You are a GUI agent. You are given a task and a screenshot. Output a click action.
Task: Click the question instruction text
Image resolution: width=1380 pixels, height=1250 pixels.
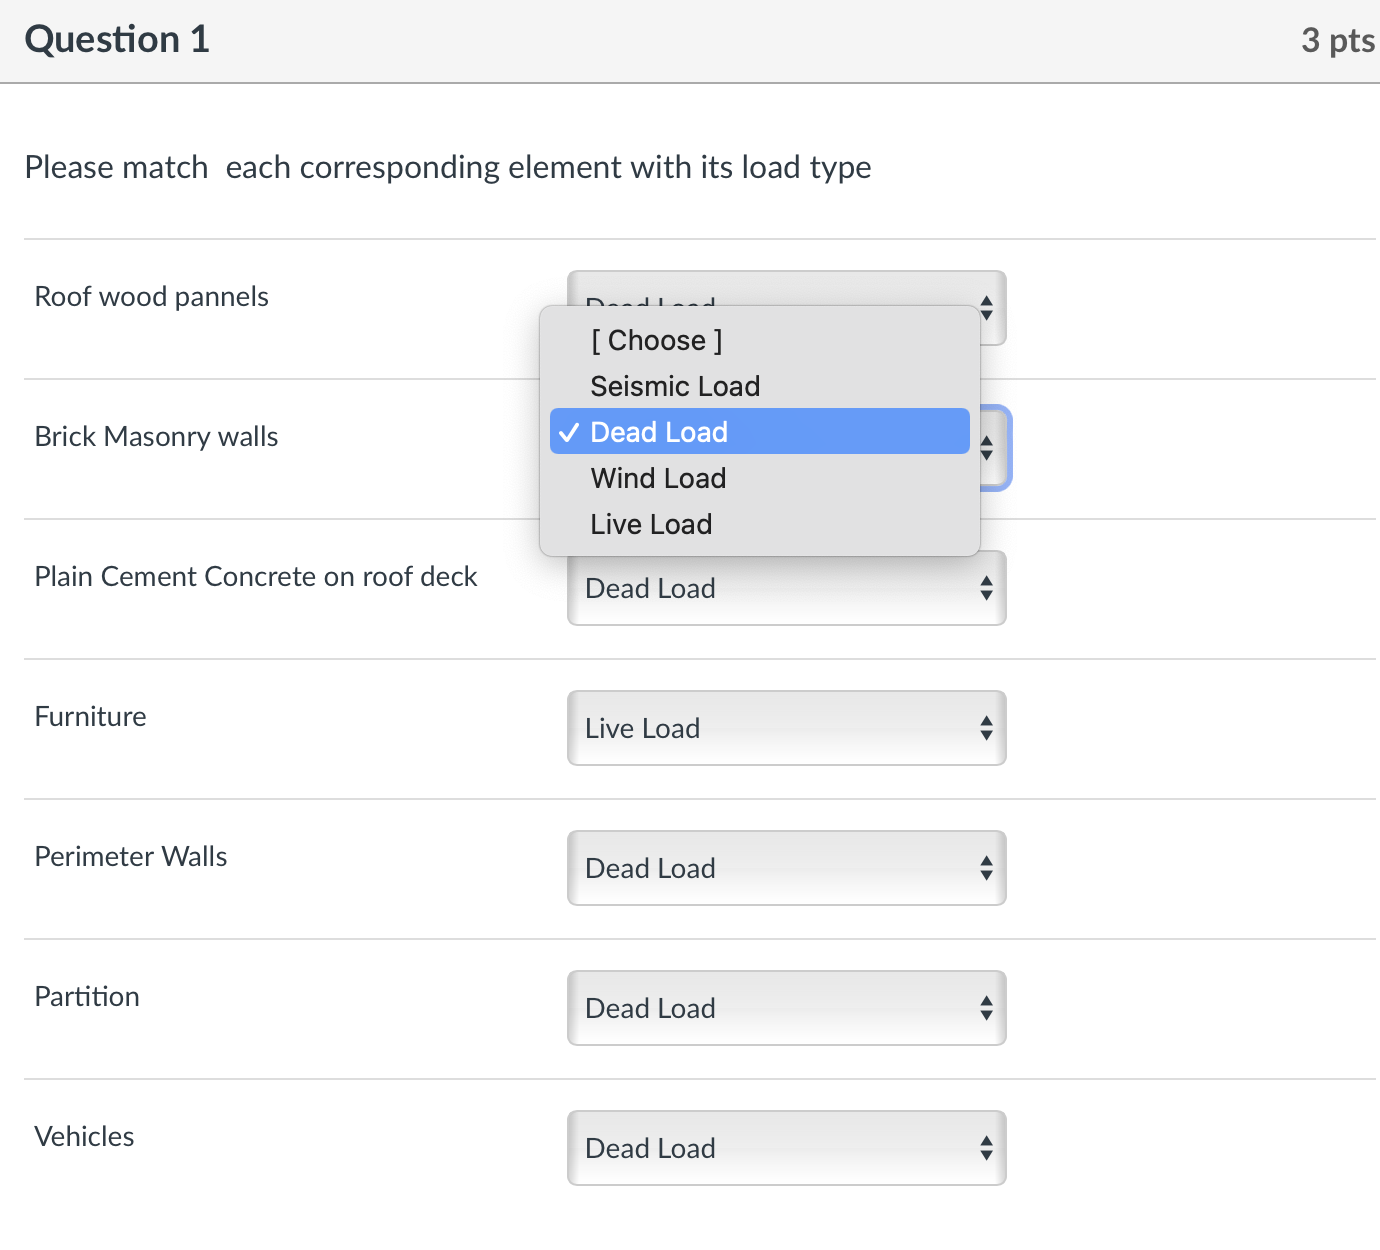[448, 167]
